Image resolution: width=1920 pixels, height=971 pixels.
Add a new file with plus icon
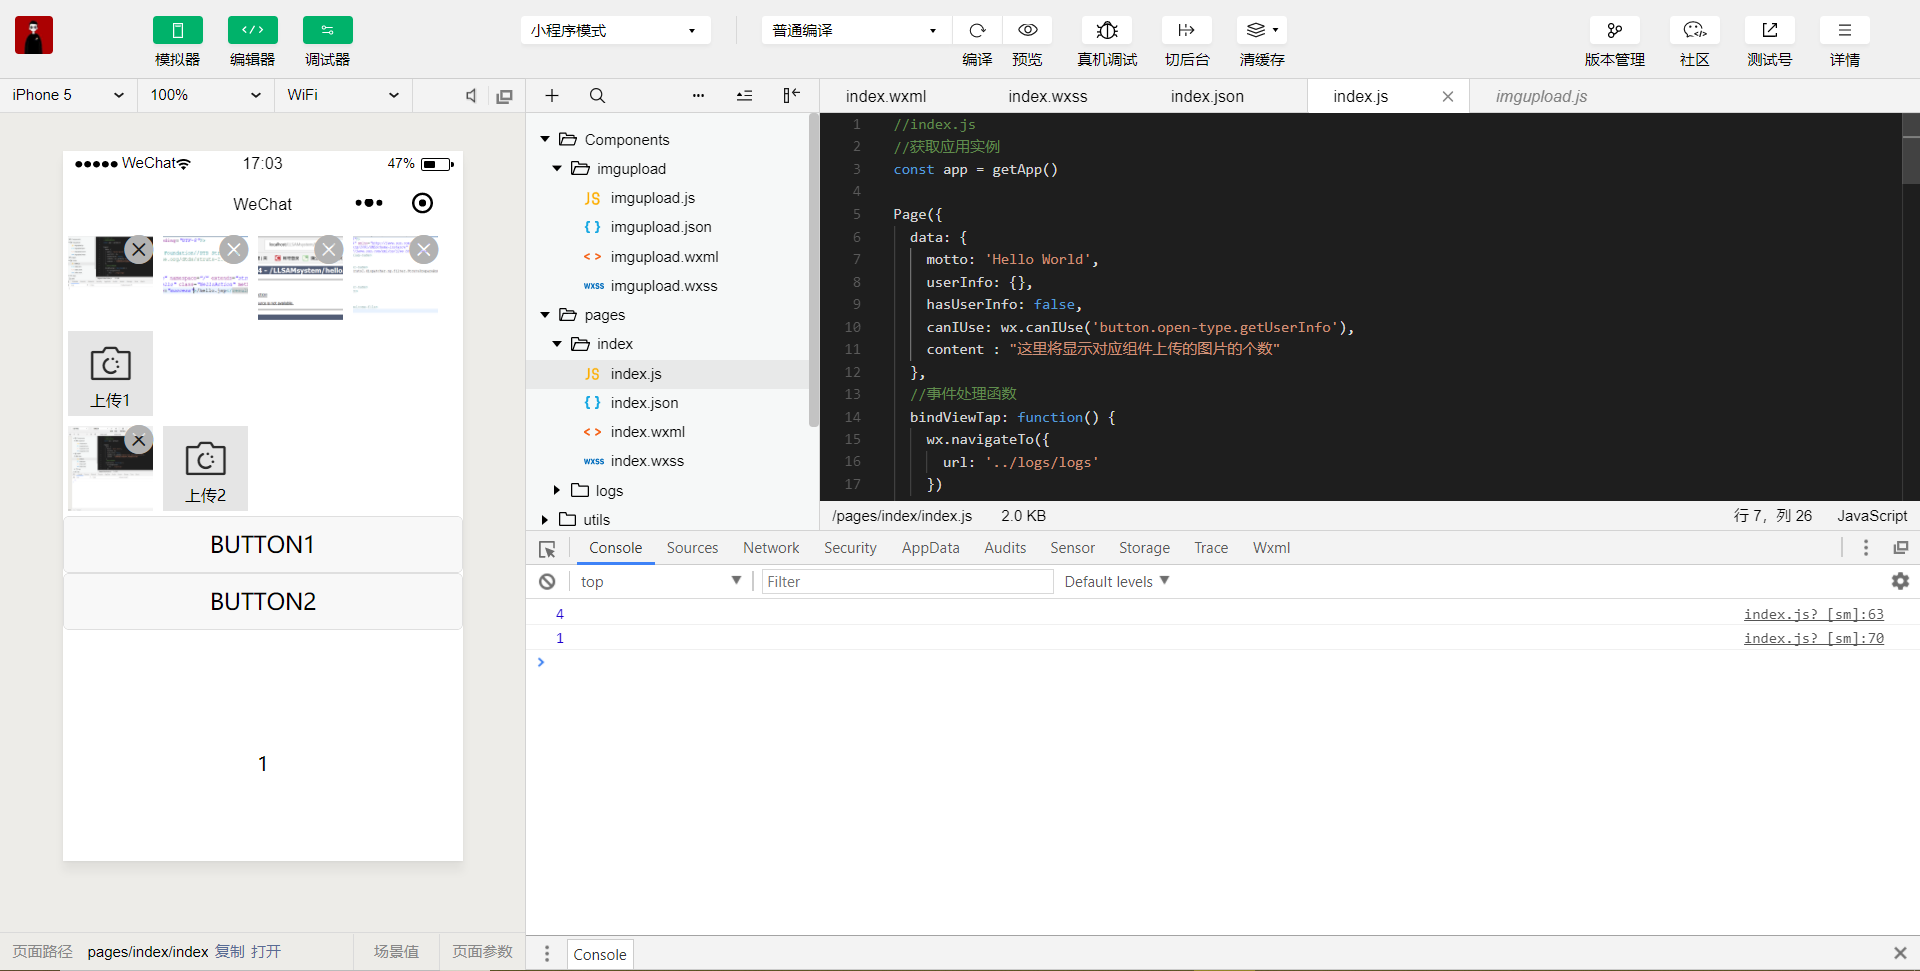[551, 96]
